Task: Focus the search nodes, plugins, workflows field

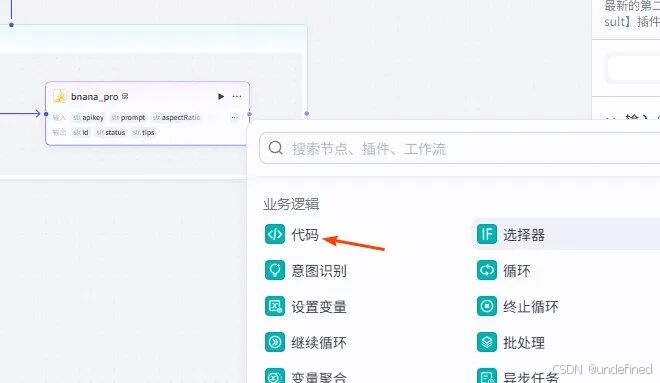Action: coord(460,148)
